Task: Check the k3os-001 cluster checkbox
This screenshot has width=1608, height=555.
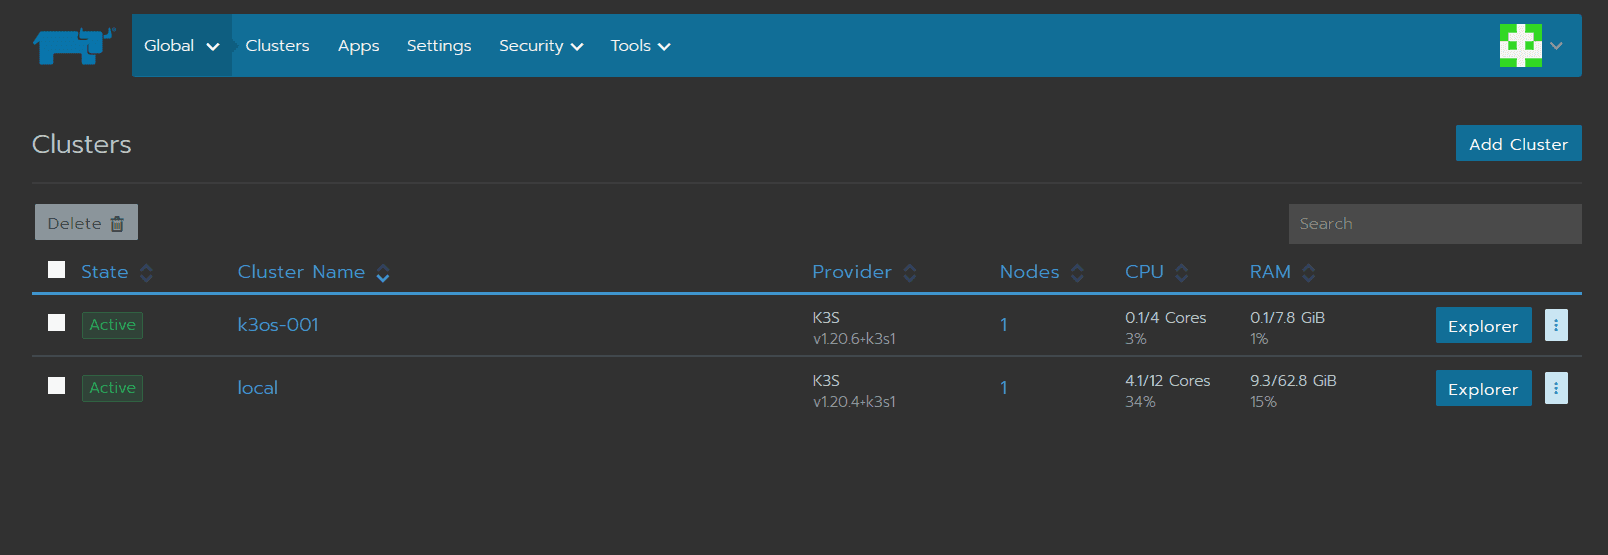Action: pos(57,322)
